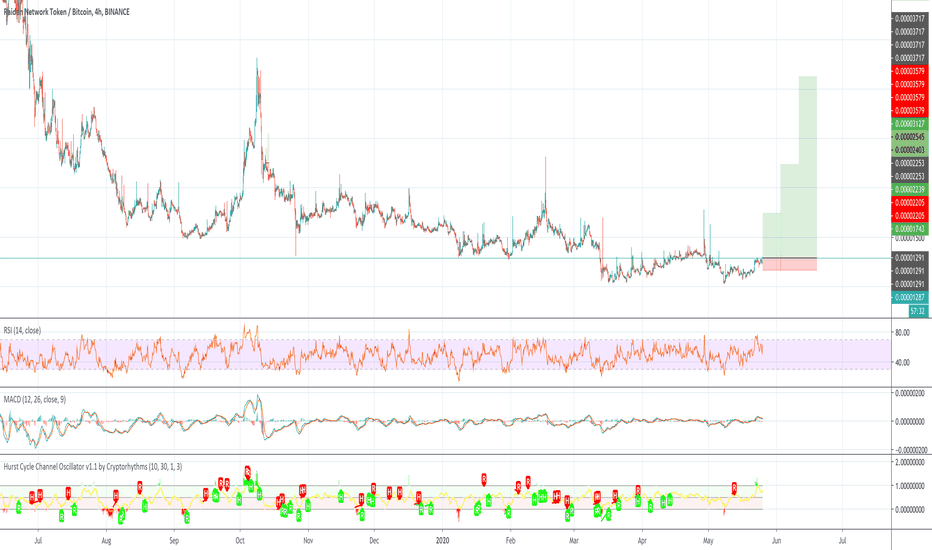932x550 pixels.
Task: Click the Oct label on time axis
Action: pyautogui.click(x=240, y=540)
